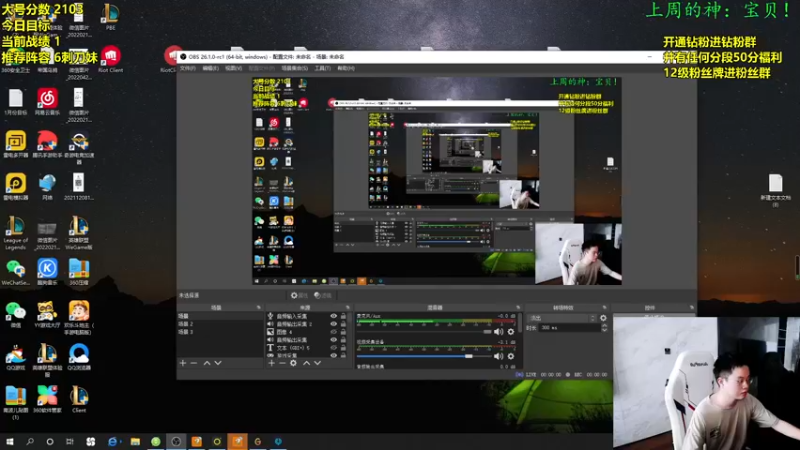Screen dimensions: 800x450
Task: Adjust second mixer channel blue volume slider
Action: (x=423, y=356)
